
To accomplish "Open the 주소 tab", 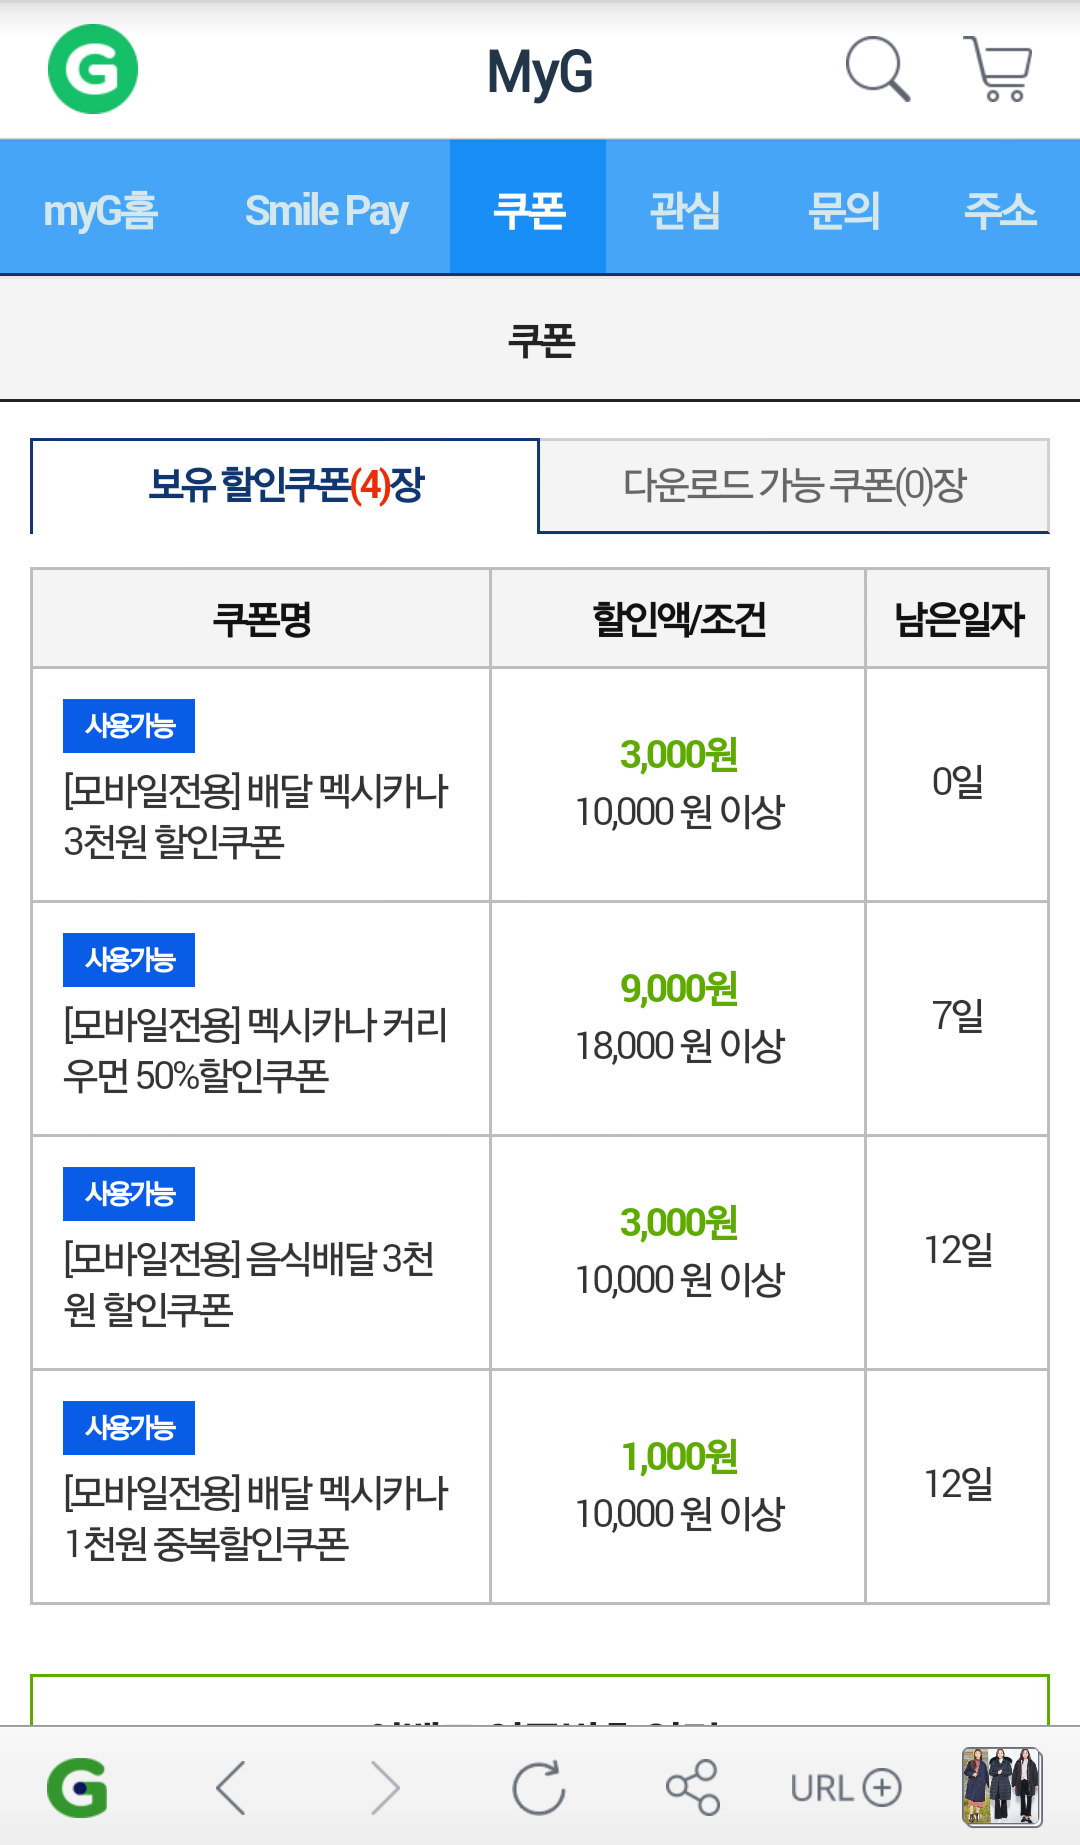I will [1000, 210].
